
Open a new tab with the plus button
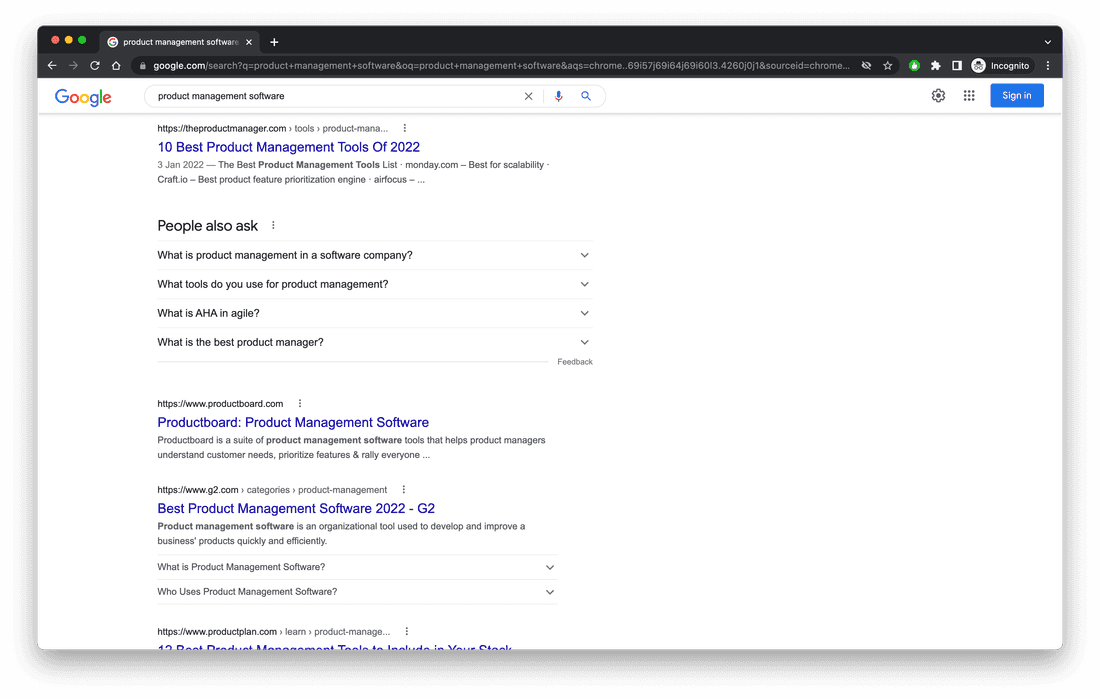(x=274, y=41)
